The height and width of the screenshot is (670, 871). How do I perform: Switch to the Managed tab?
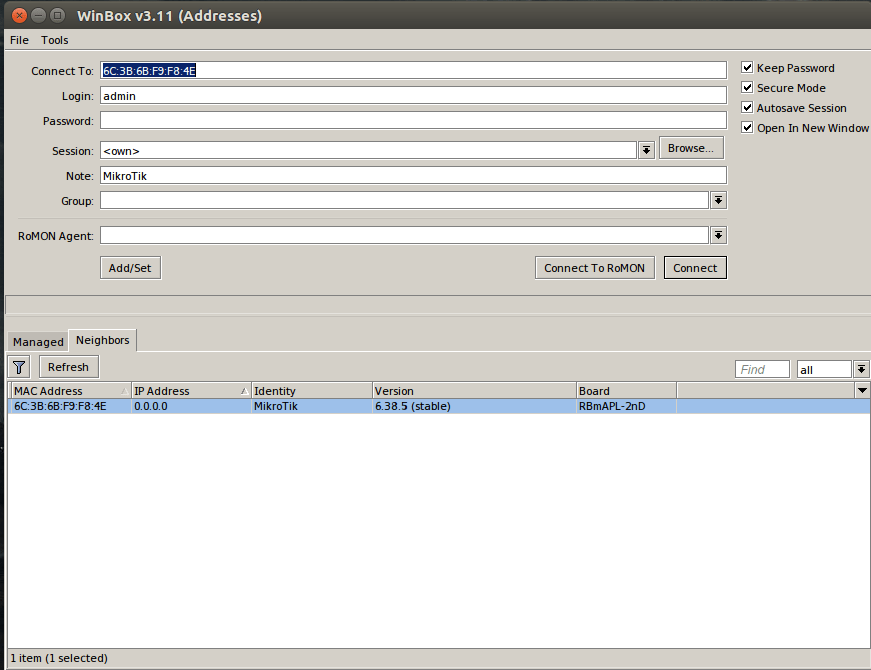tap(38, 342)
